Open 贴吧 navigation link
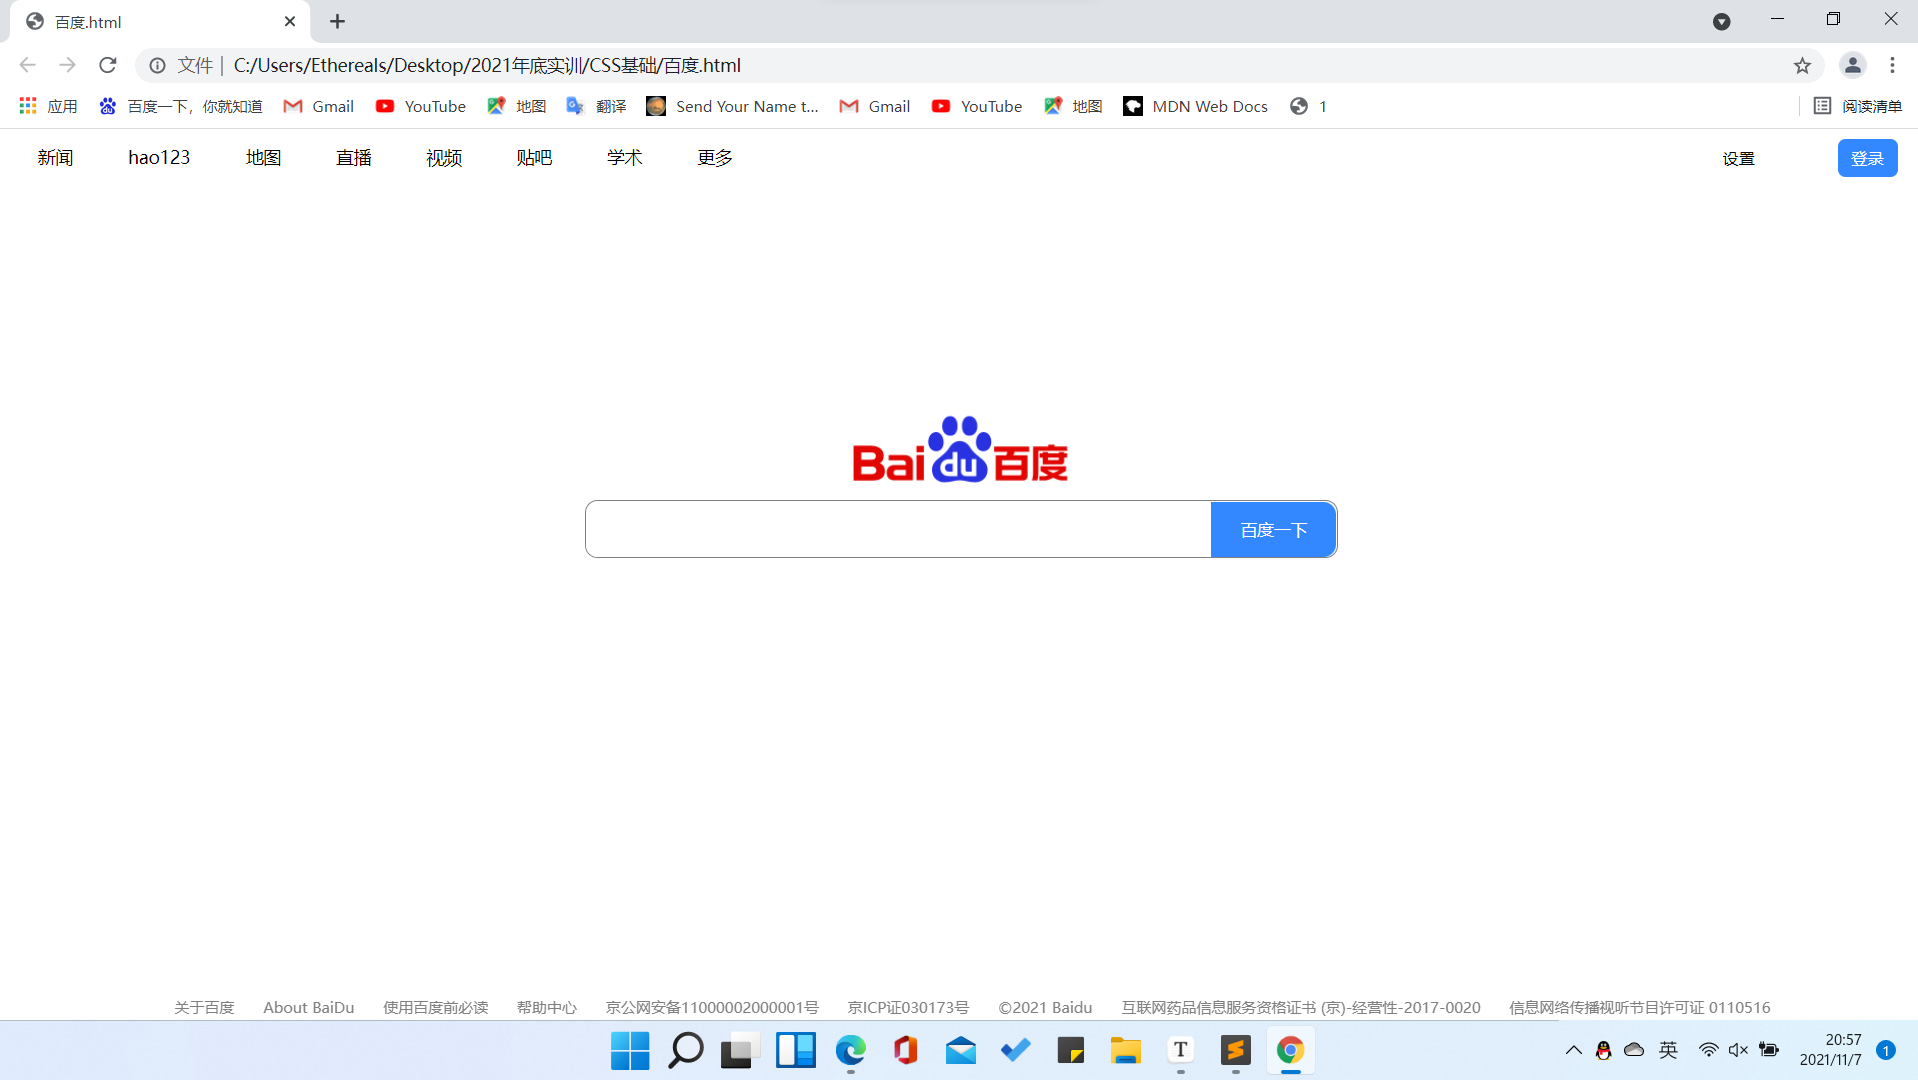The image size is (1918, 1080). (534, 158)
